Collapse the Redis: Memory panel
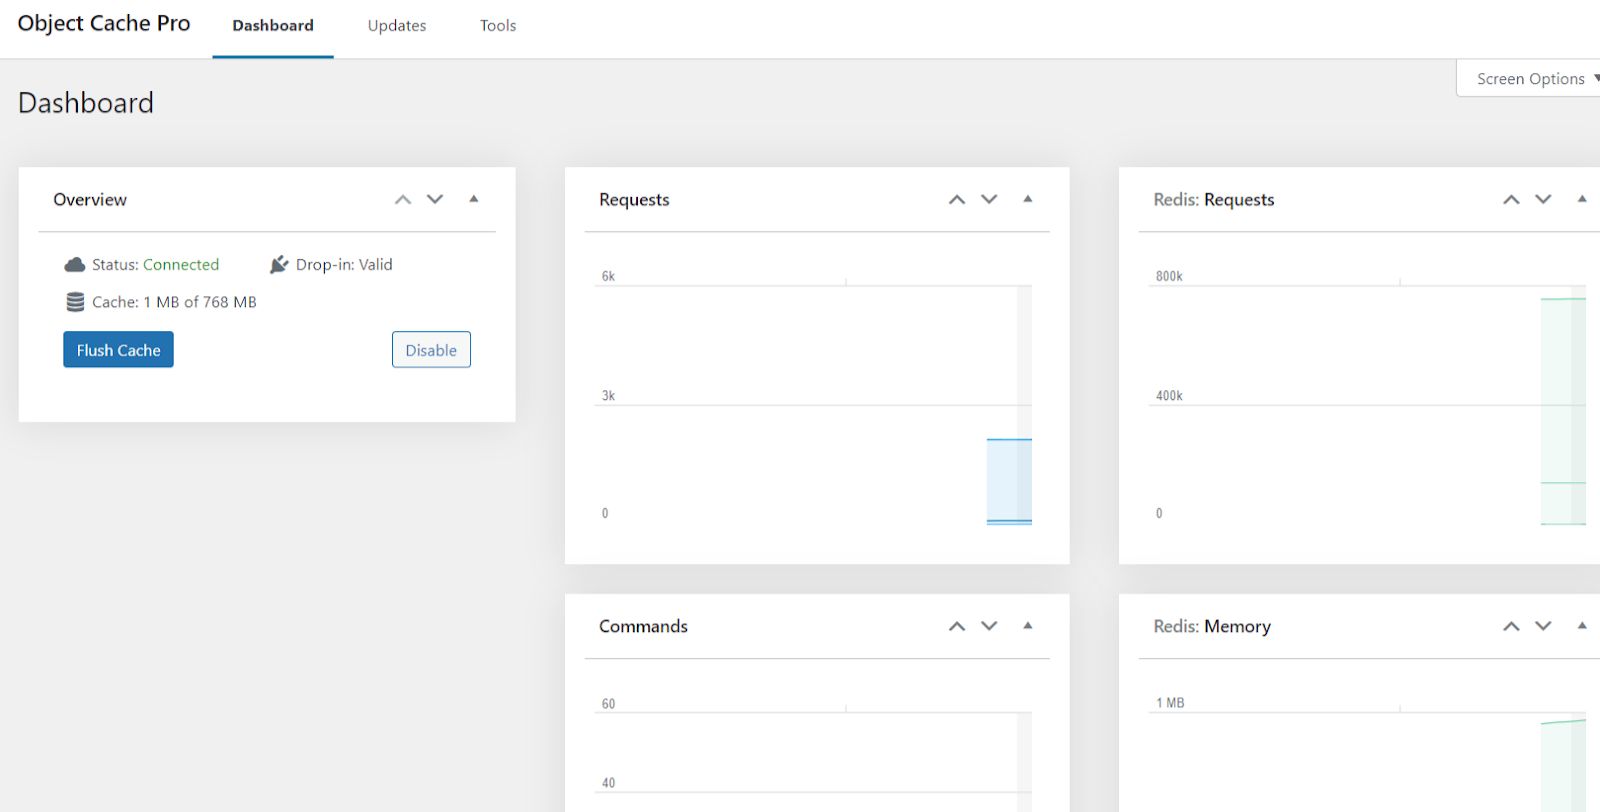 tap(1582, 626)
